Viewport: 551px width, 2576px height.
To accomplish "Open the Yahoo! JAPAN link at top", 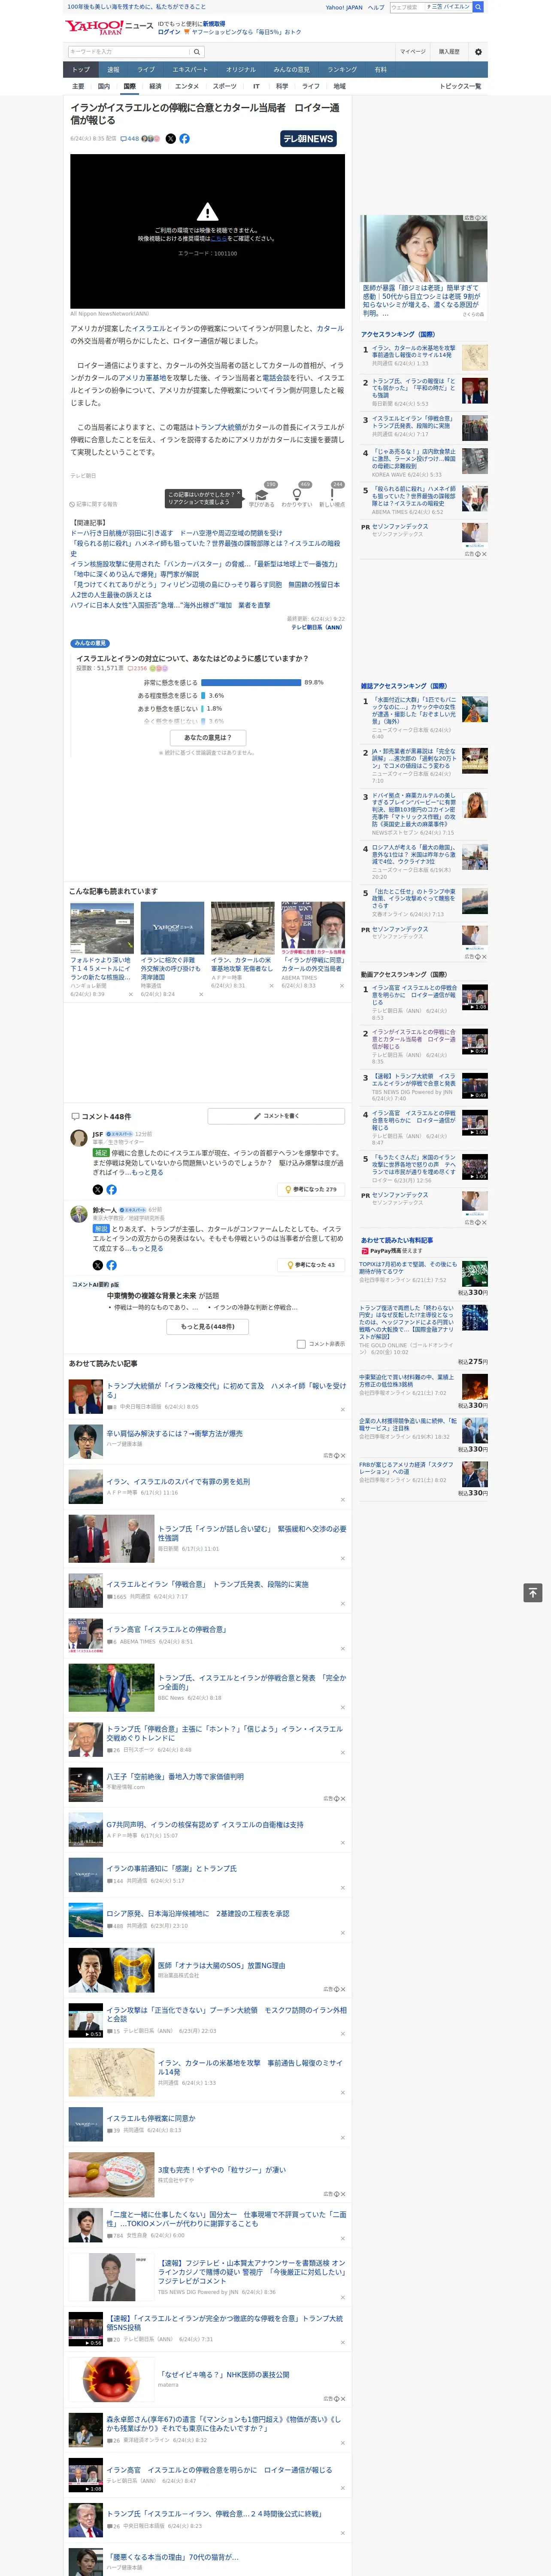I will click(x=344, y=7).
